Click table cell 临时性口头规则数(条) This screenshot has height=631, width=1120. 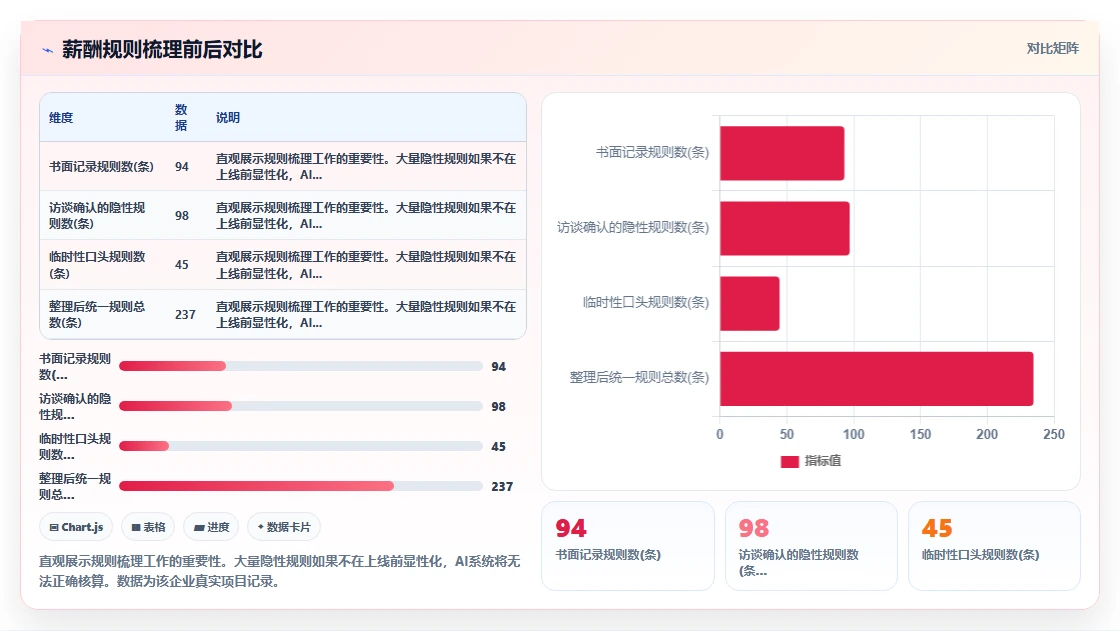[97, 265]
